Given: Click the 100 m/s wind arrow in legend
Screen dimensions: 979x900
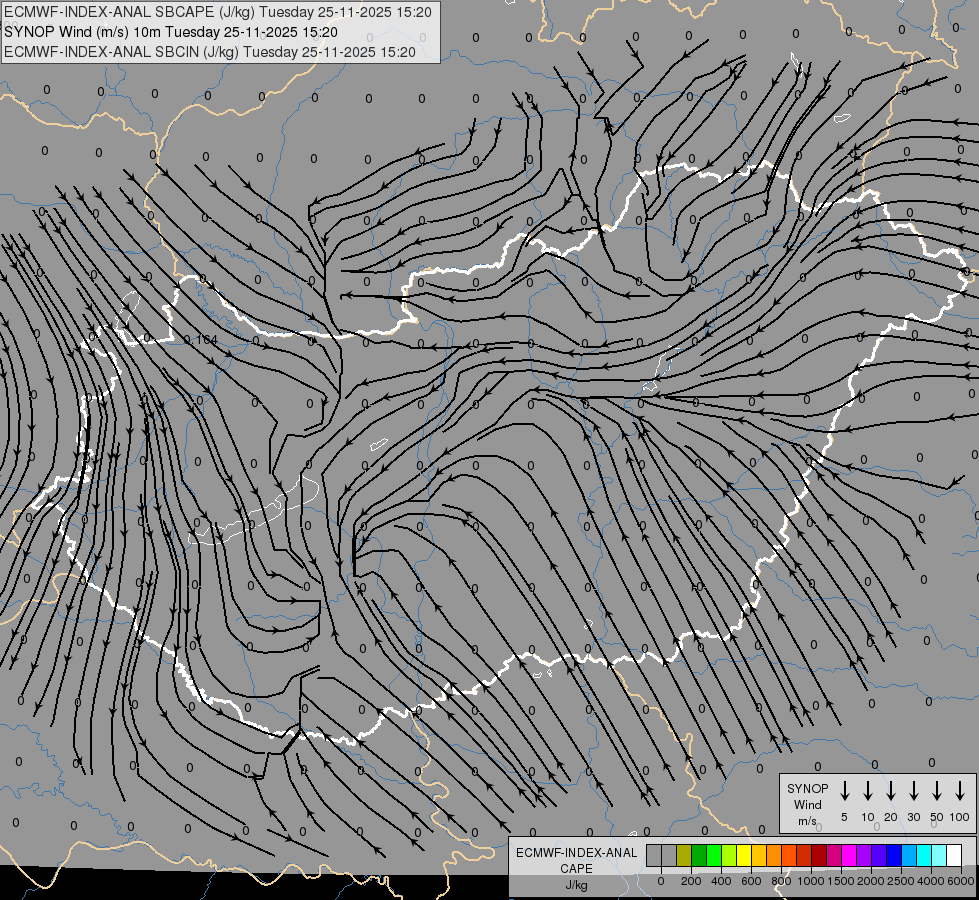Looking at the screenshot, I should (x=960, y=790).
